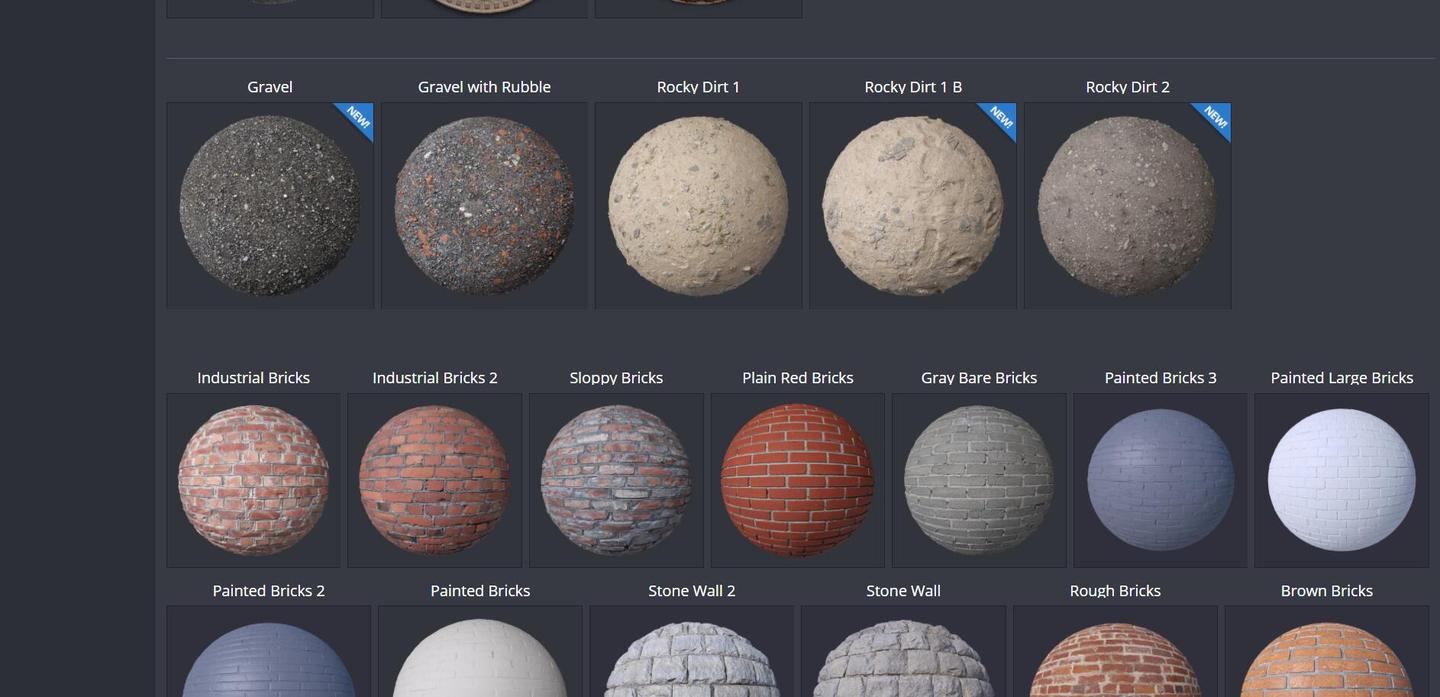
Task: Select the Stone Wall 2 texture preview
Action: click(692, 660)
